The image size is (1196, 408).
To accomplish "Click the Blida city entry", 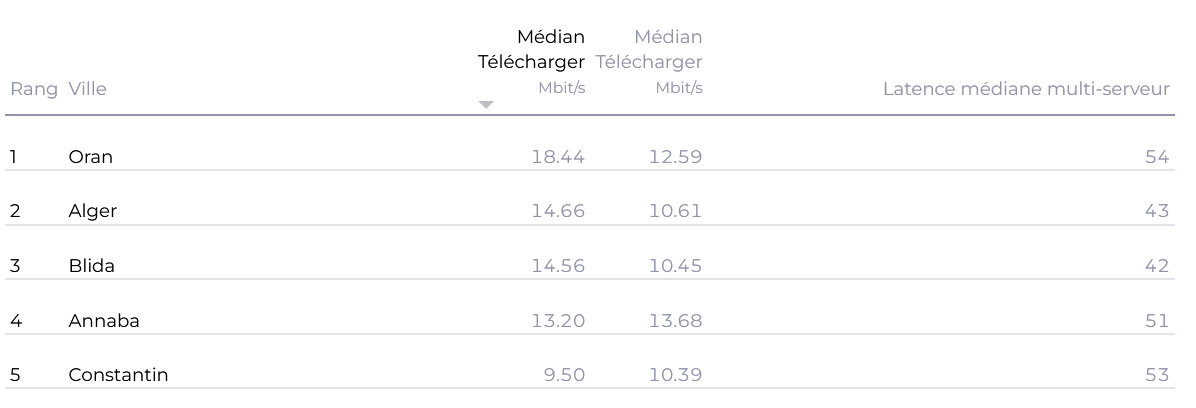I will [x=92, y=266].
